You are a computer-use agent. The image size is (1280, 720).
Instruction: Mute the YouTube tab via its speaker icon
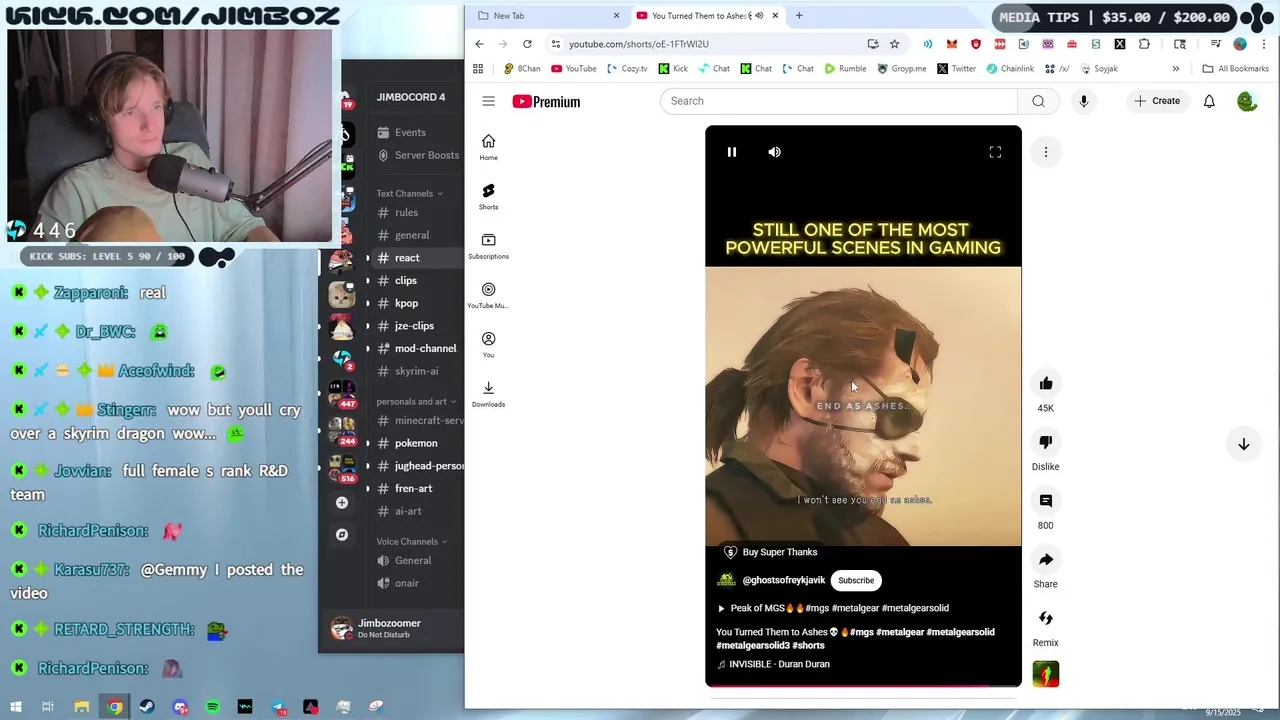click(760, 15)
